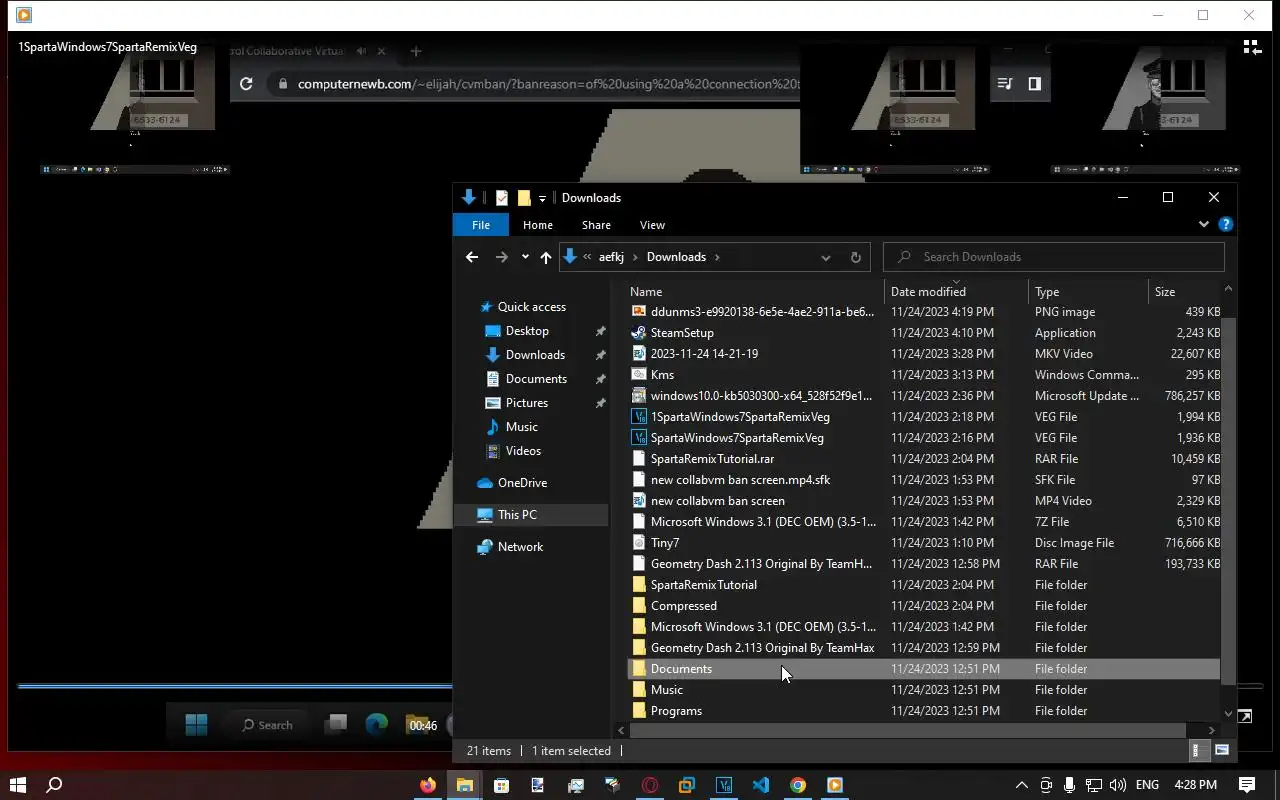The image size is (1280, 800).
Task: Select This PC in navigation pane
Action: click(517, 515)
